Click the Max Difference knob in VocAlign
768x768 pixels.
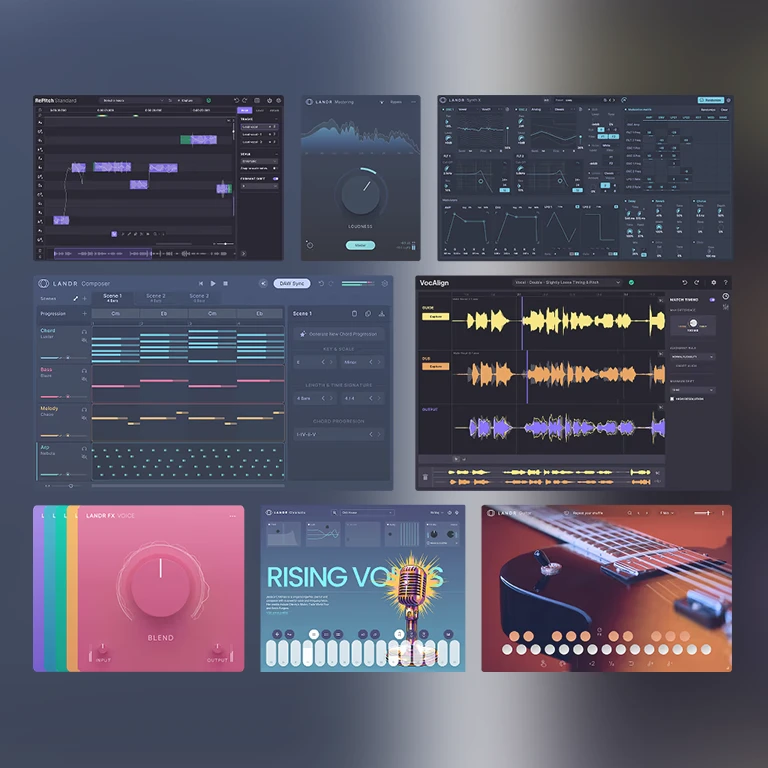click(693, 323)
